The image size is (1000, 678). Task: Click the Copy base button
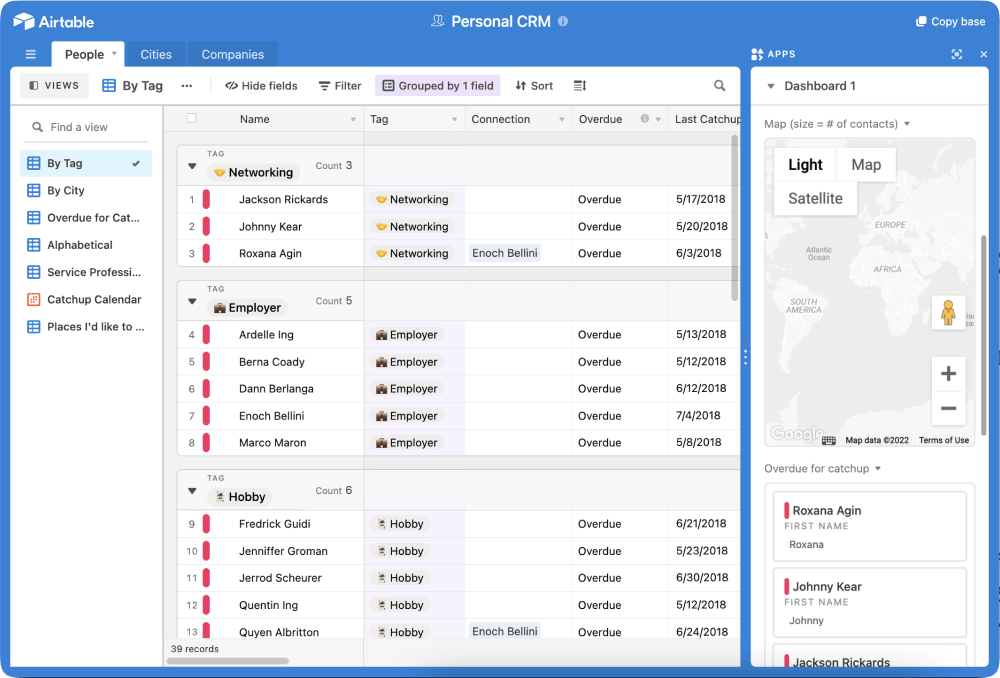point(950,22)
